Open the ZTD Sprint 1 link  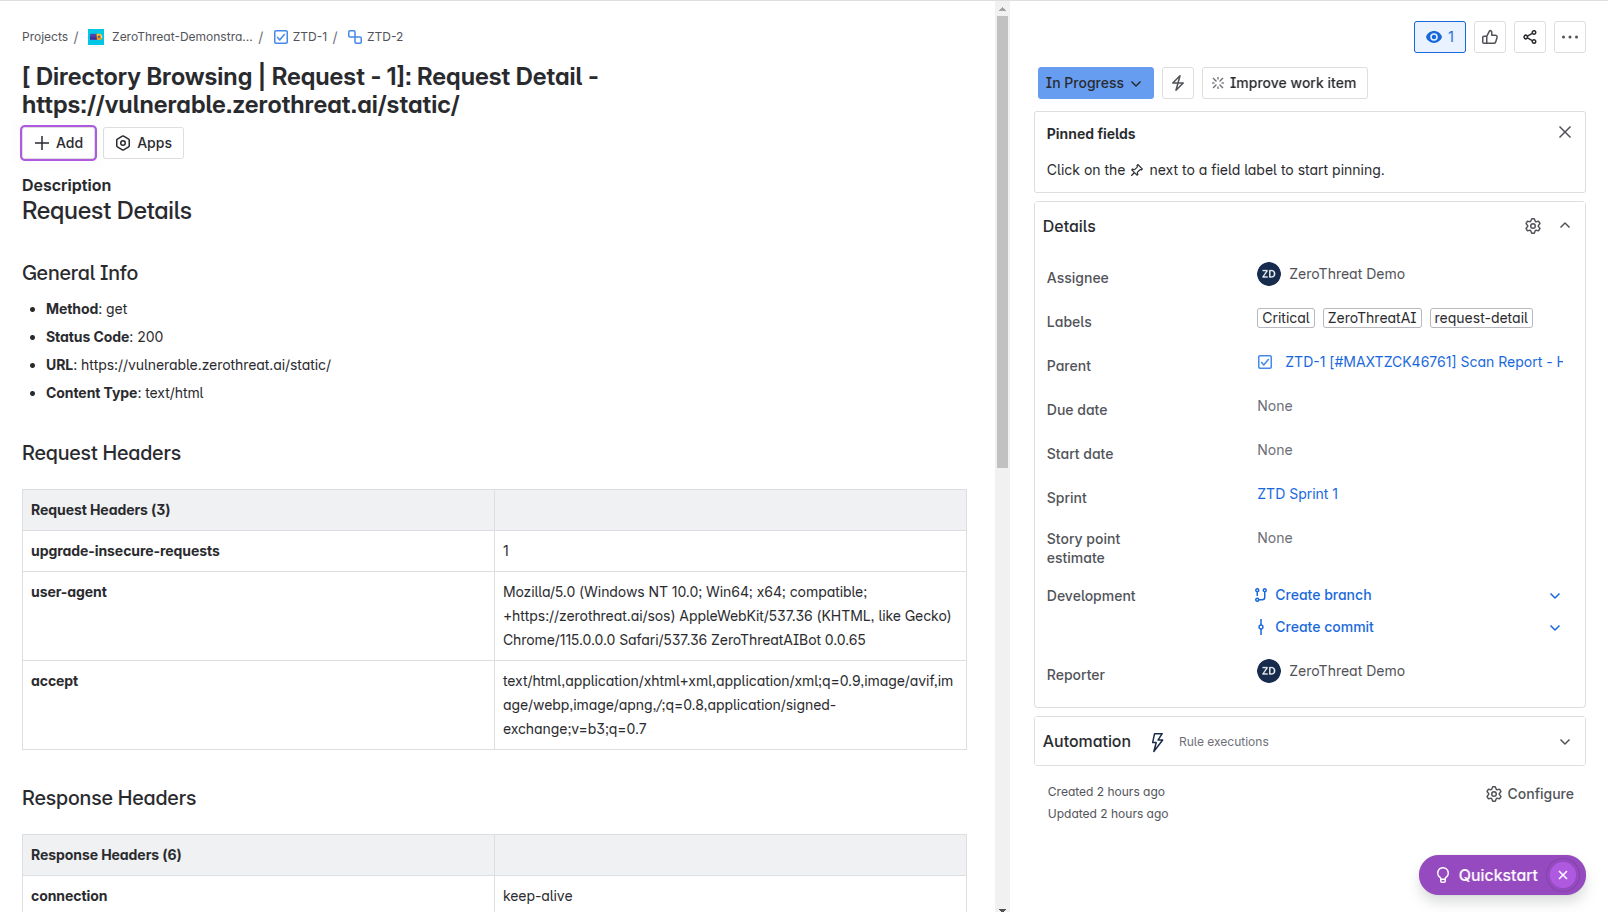pos(1297,494)
